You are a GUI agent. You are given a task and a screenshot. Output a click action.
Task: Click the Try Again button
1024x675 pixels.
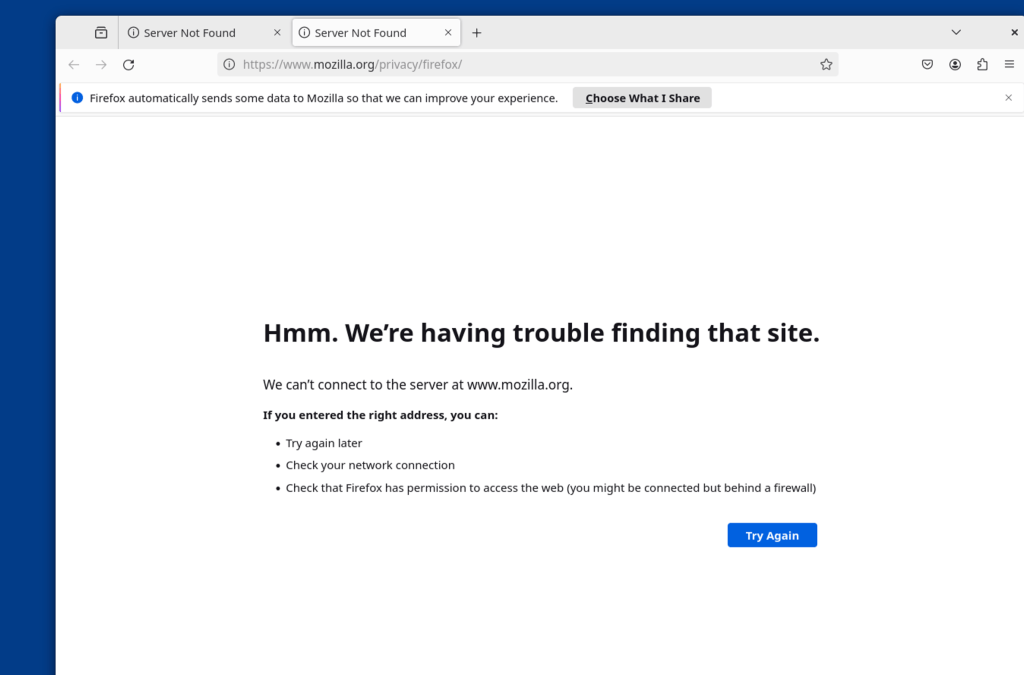coord(772,535)
